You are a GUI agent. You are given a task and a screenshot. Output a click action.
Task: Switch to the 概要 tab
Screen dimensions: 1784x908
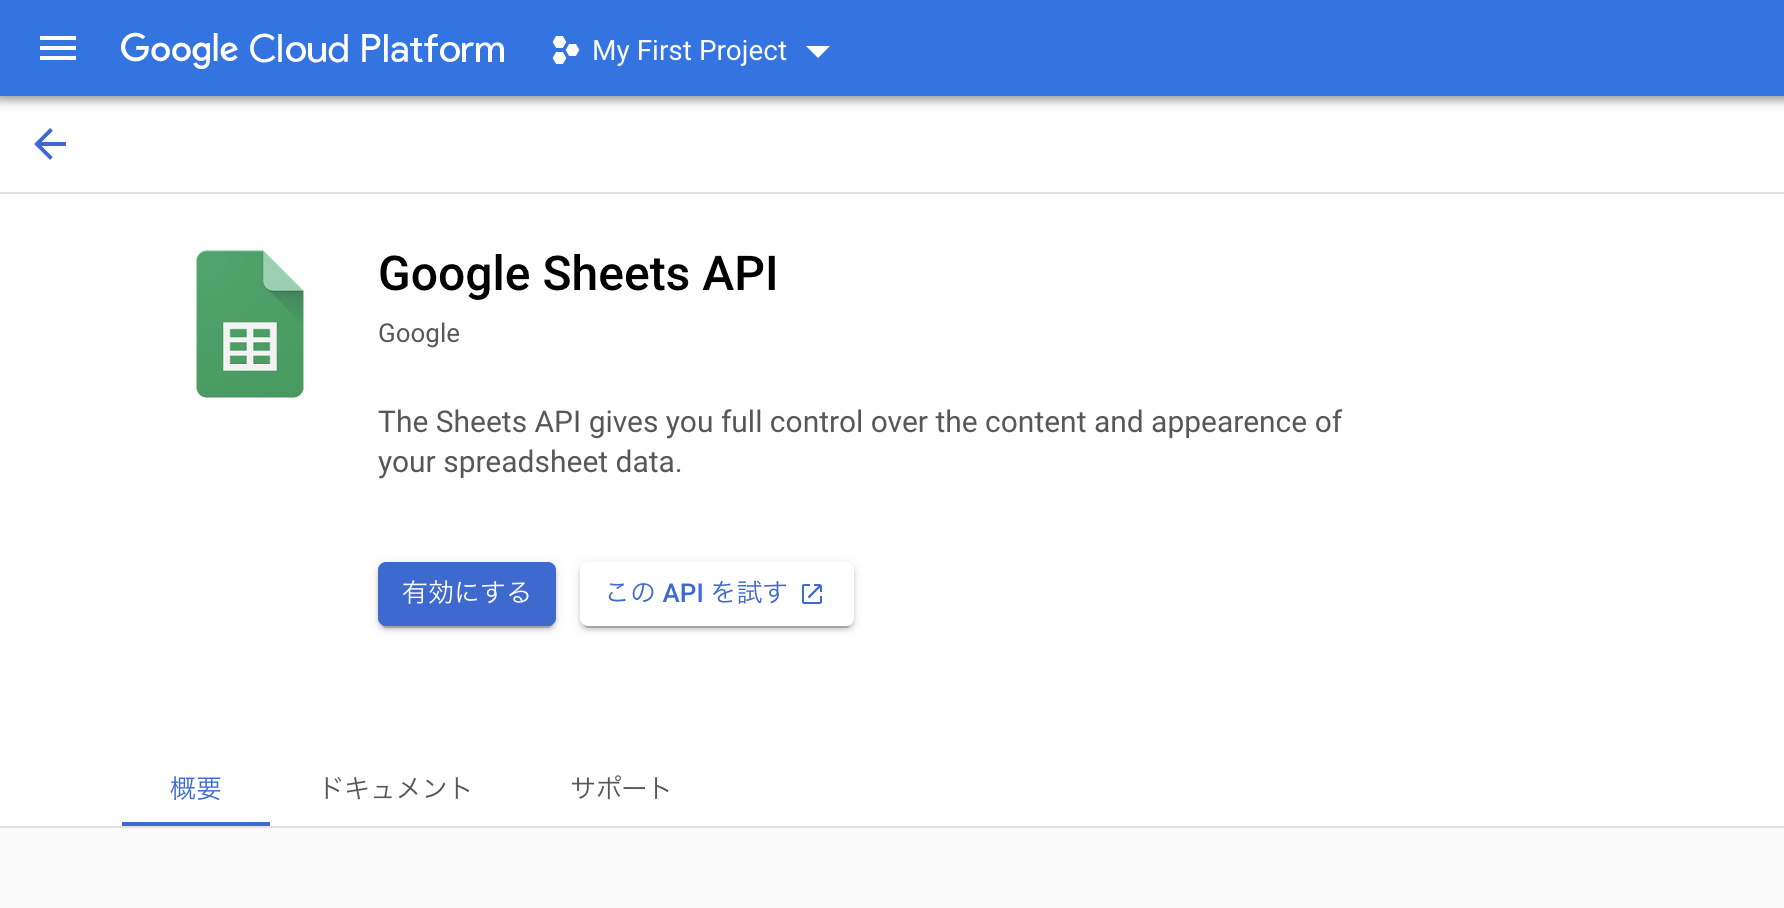pyautogui.click(x=196, y=788)
